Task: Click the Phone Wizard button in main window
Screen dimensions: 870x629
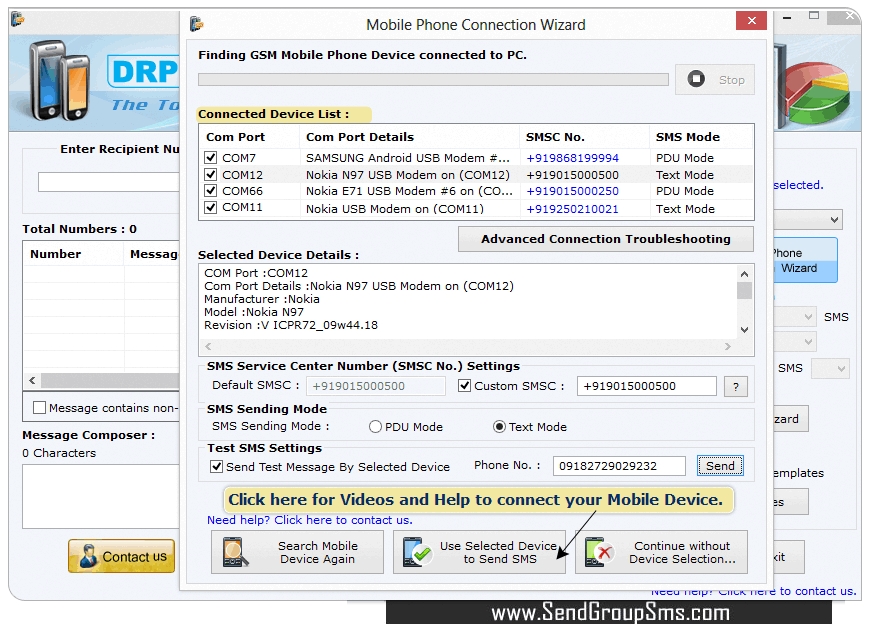Action: (805, 261)
